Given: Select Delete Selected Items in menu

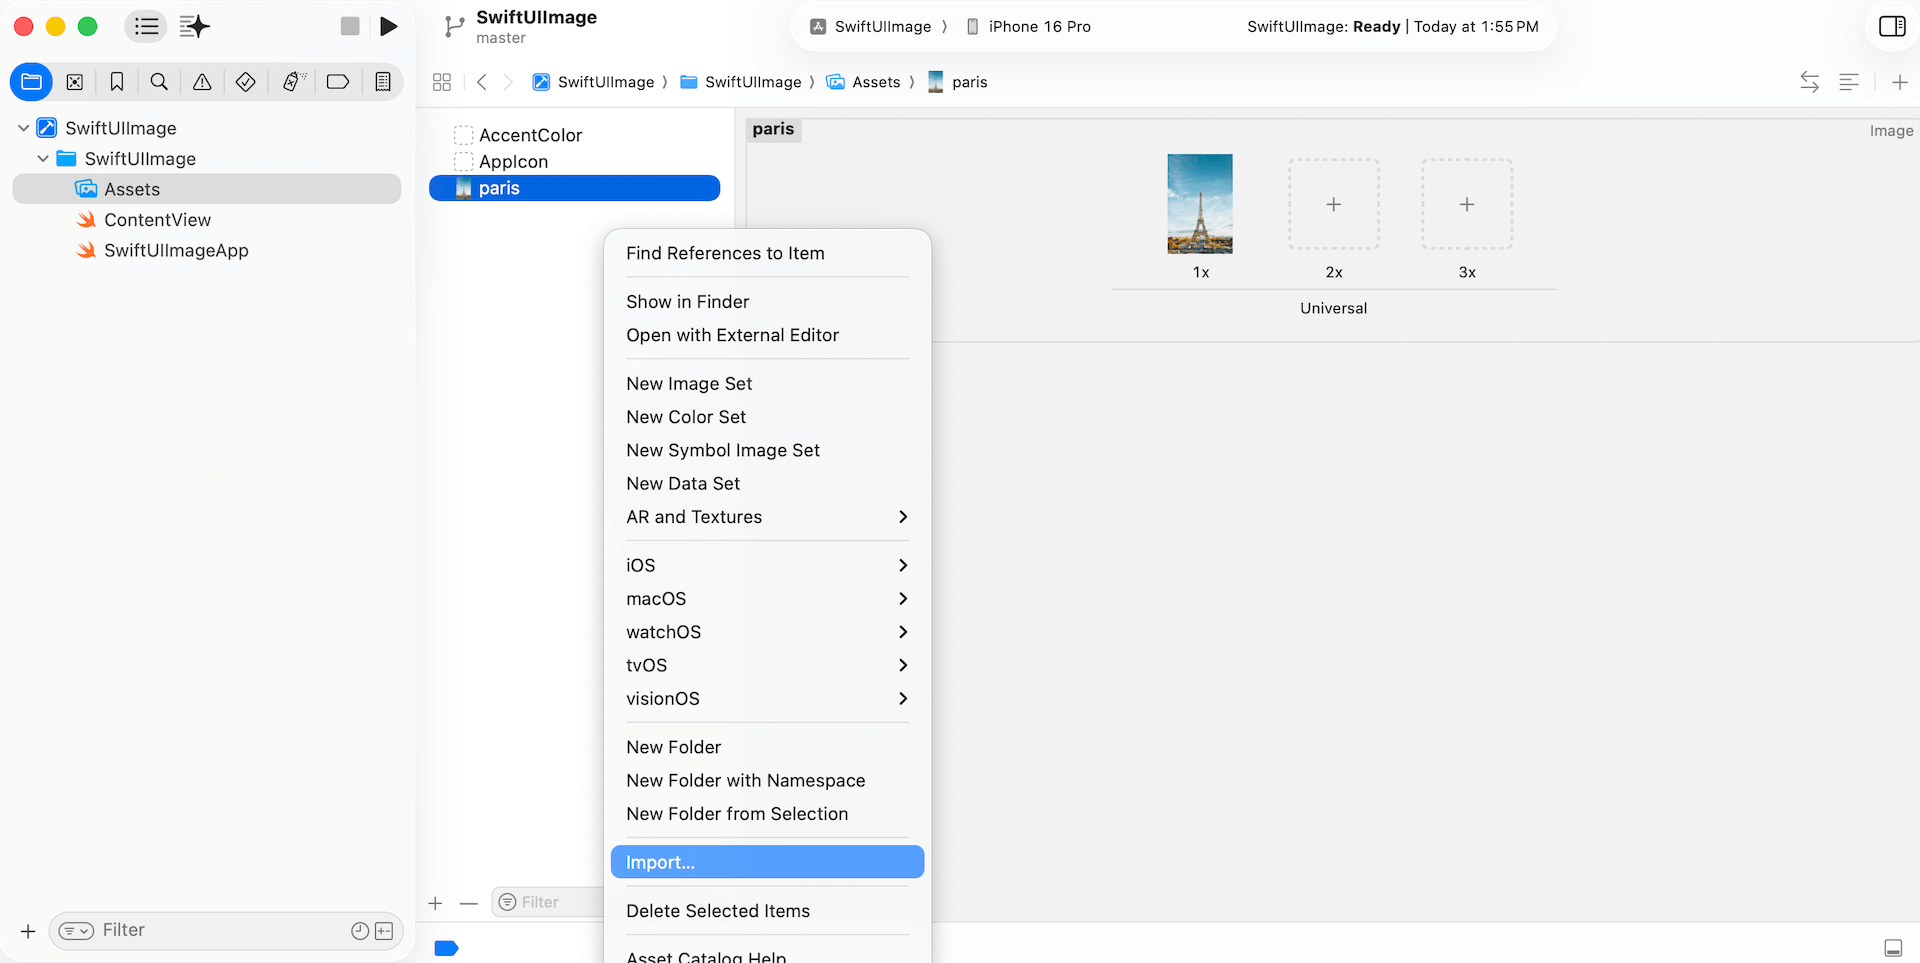Looking at the screenshot, I should [x=718, y=911].
